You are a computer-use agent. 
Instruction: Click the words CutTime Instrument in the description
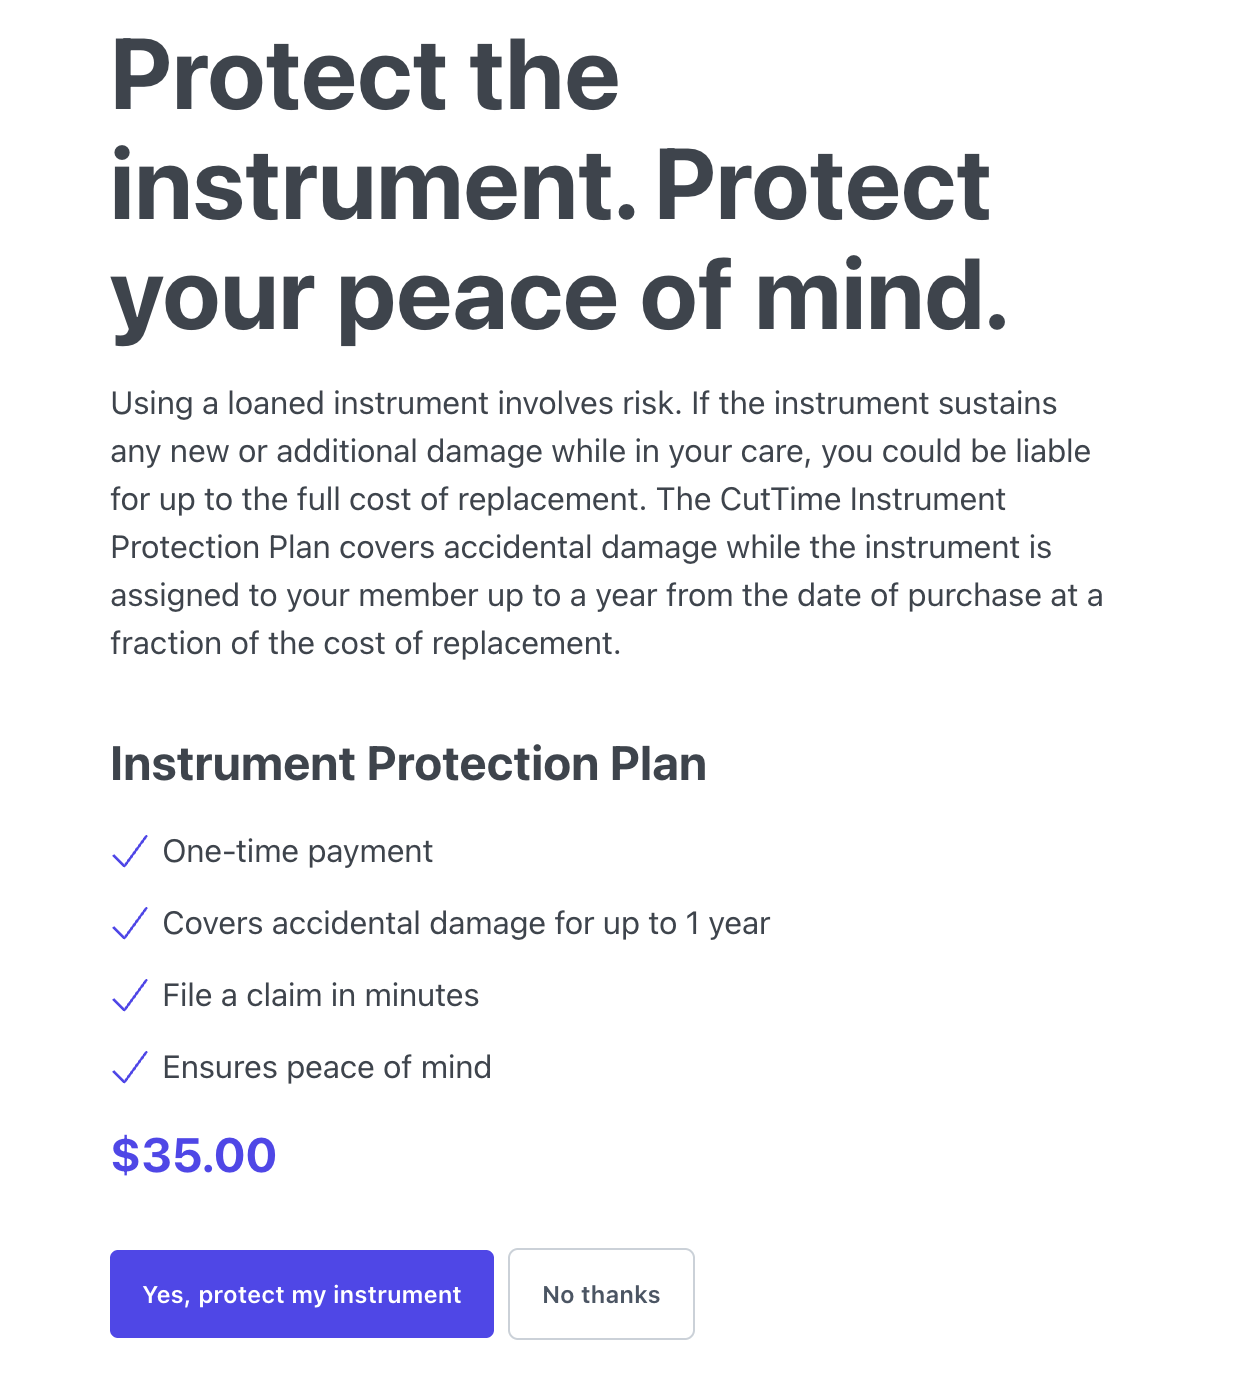coord(863,499)
